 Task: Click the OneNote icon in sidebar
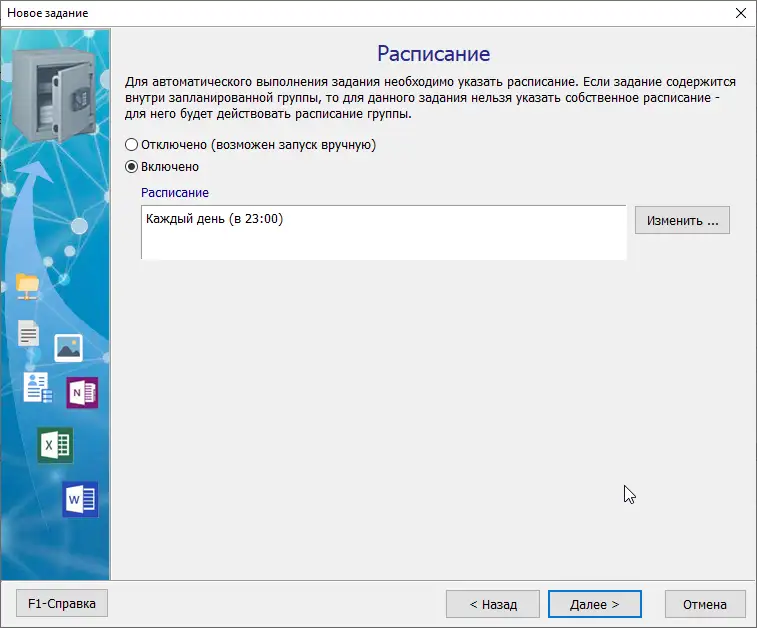[x=82, y=392]
